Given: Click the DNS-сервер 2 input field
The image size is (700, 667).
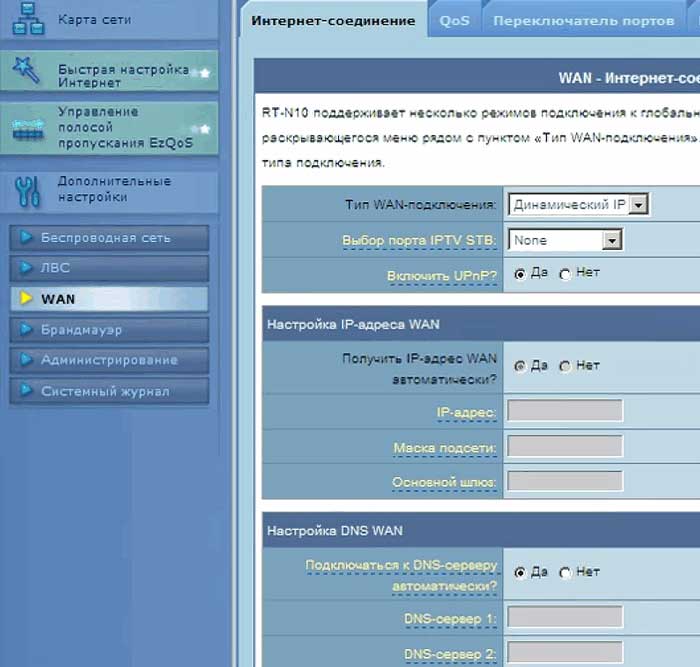Looking at the screenshot, I should tap(565, 652).
